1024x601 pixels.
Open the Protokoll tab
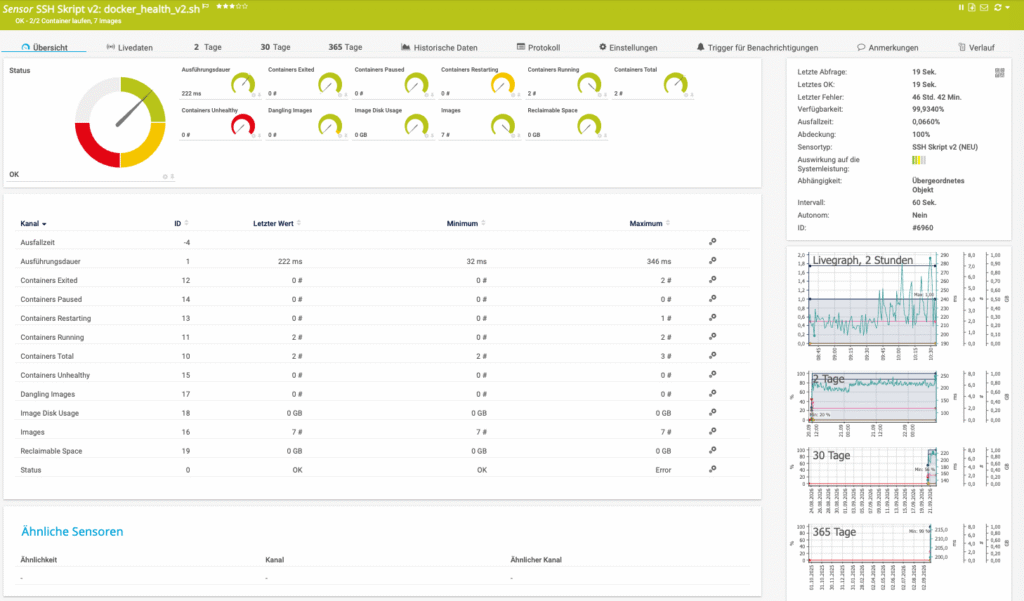tap(538, 48)
